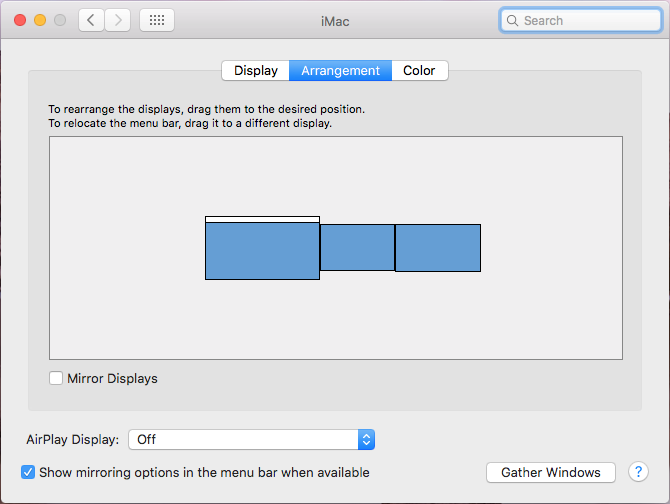Click the magnifier icon in the search field
Viewport: 670px width, 504px height.
[x=512, y=21]
